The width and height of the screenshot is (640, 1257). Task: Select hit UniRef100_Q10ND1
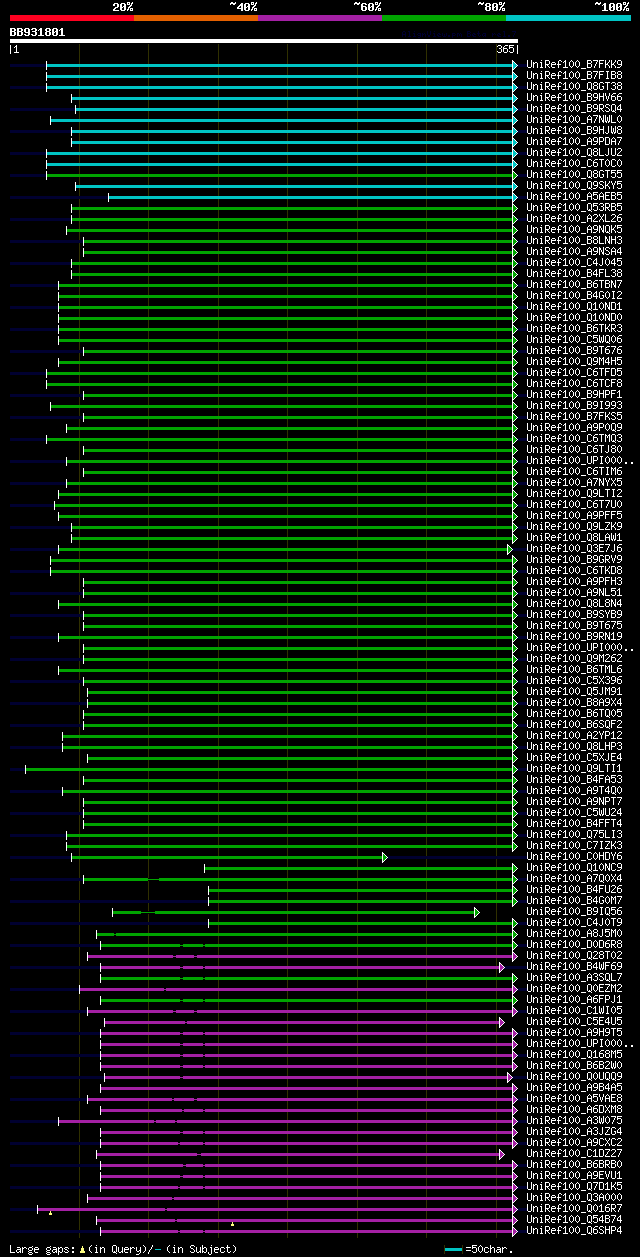coord(574,307)
